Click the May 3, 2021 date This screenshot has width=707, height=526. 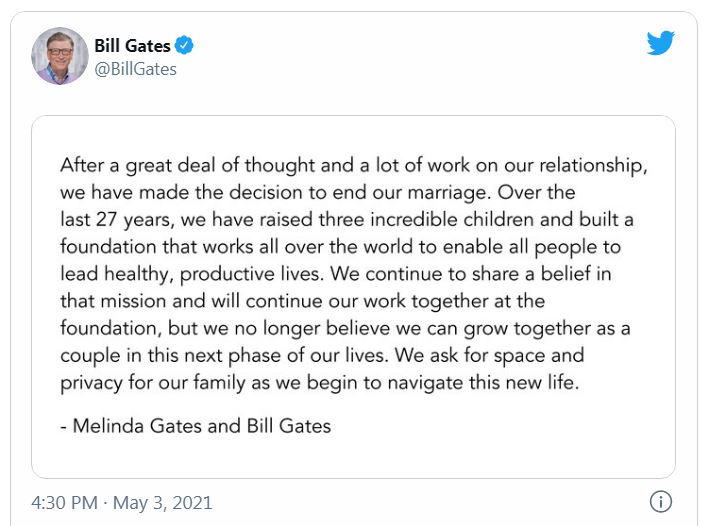[x=162, y=502]
